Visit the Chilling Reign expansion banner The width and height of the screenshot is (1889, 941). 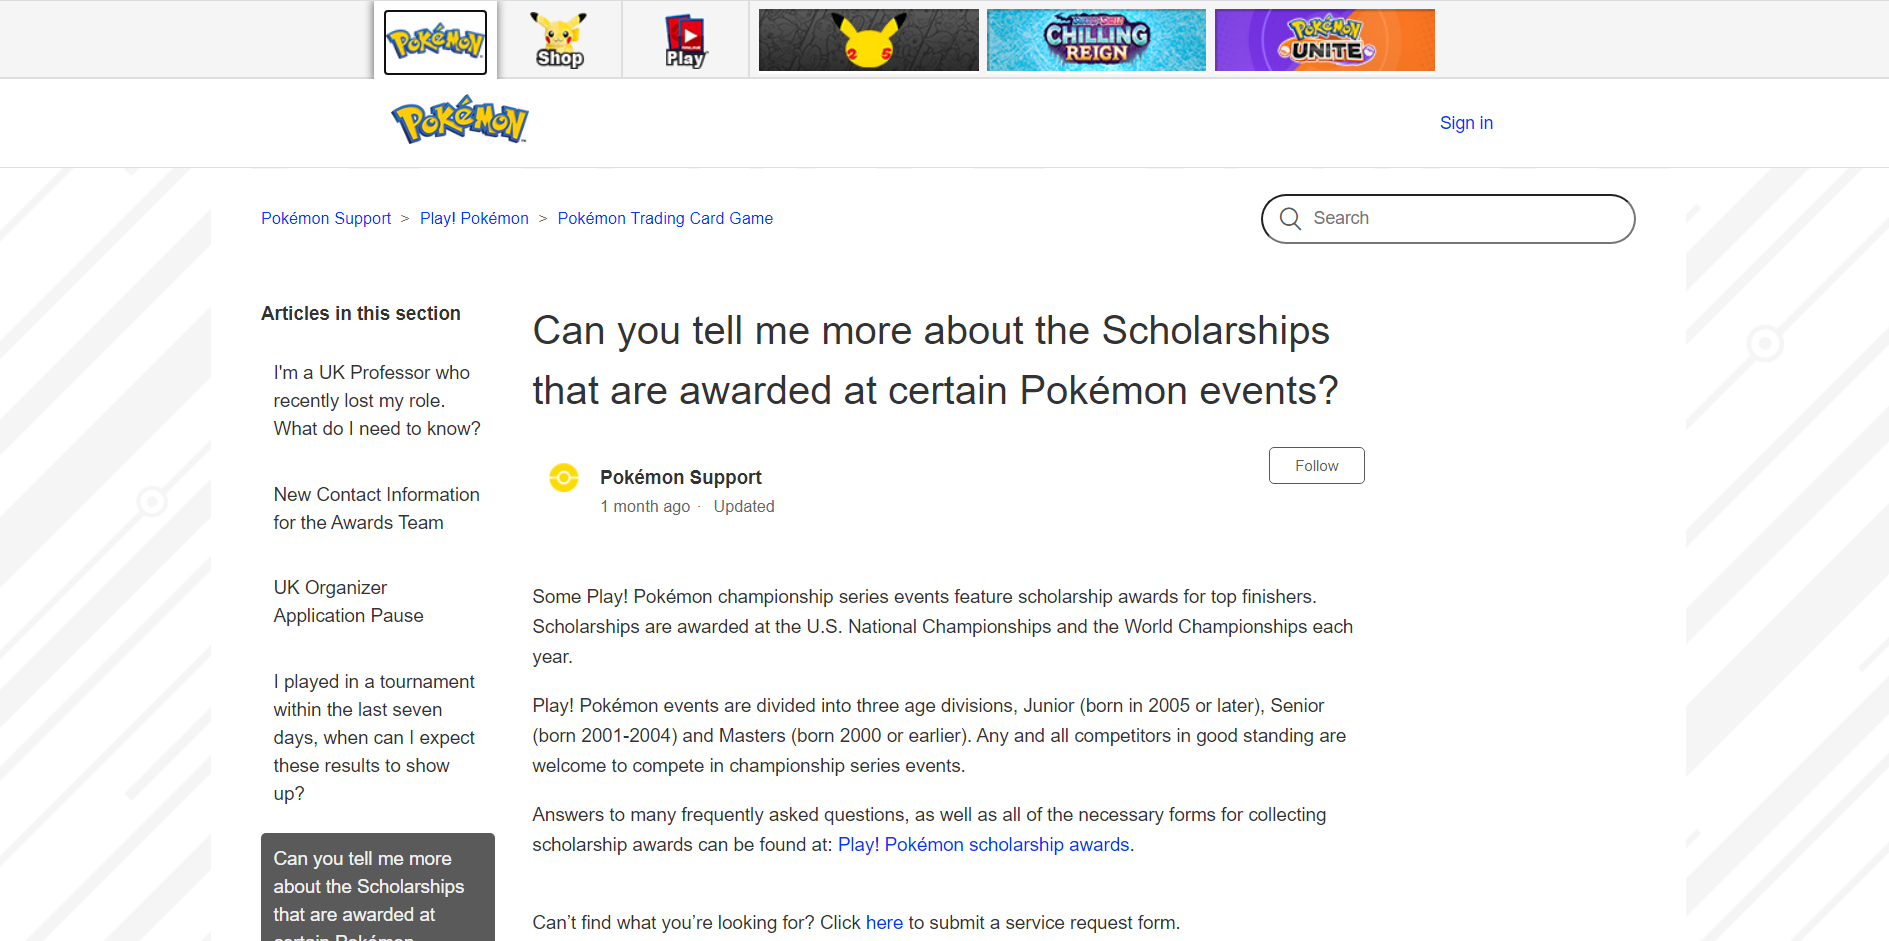coord(1096,39)
